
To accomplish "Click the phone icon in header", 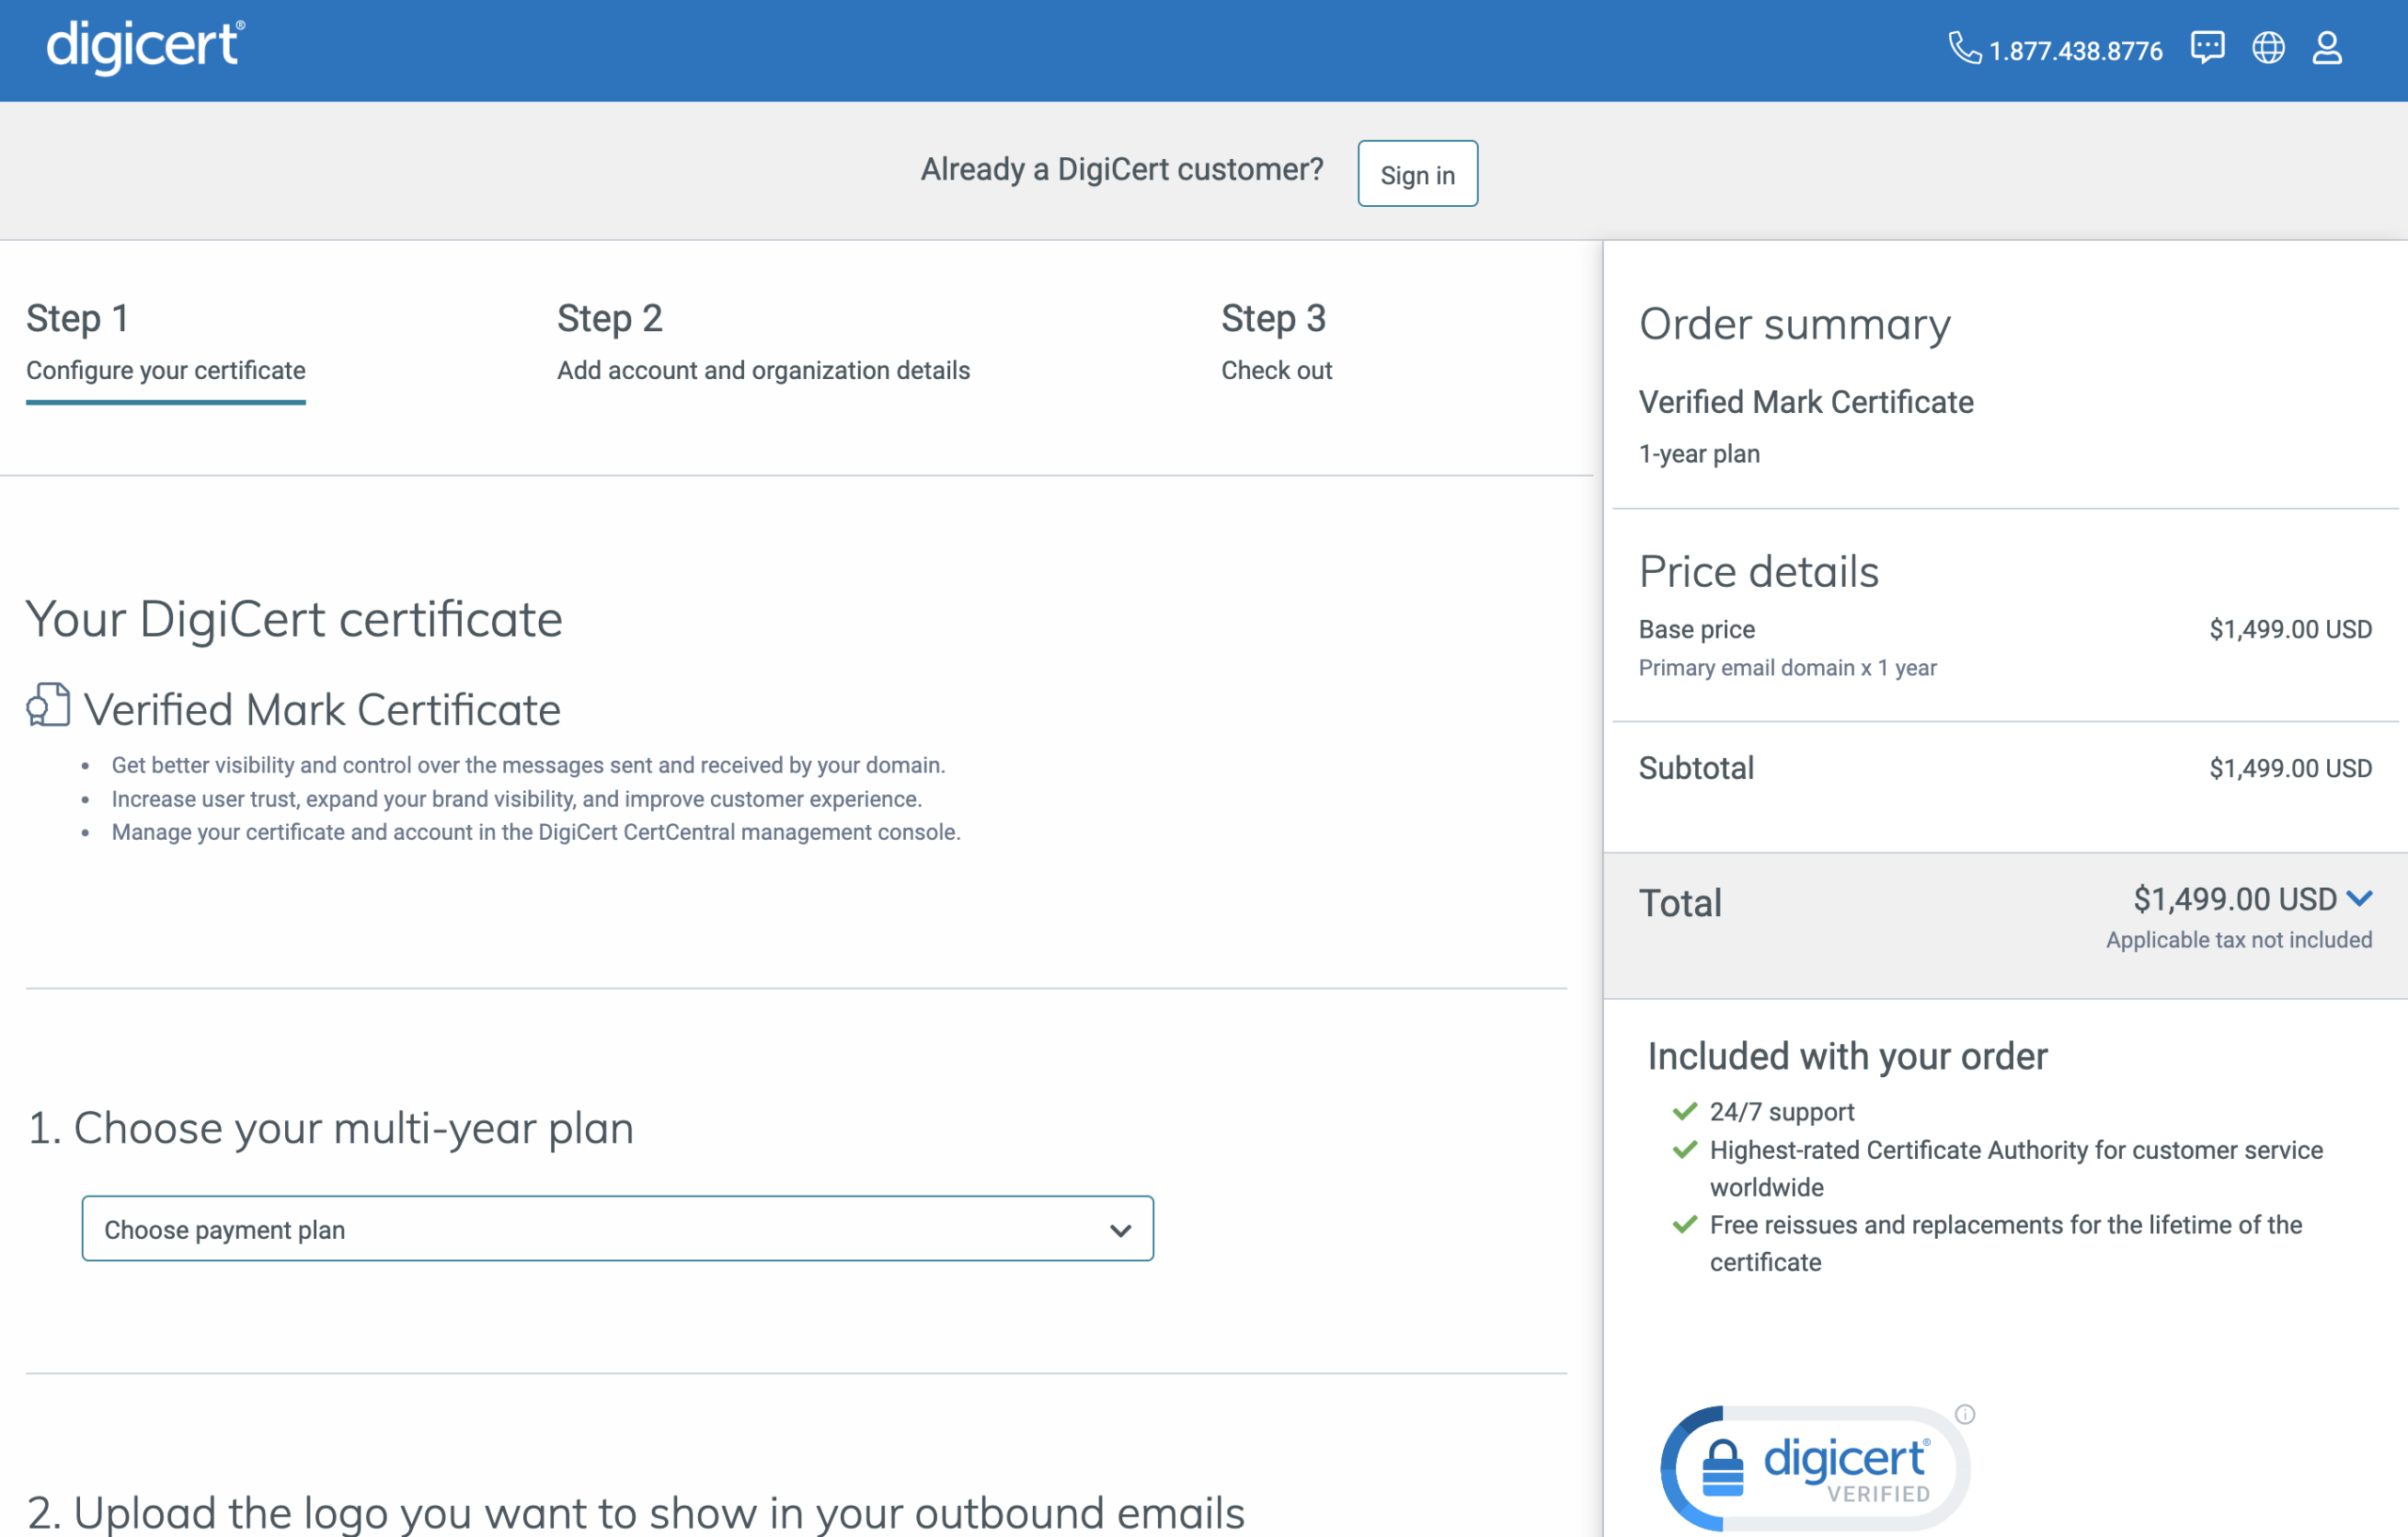I will click(1964, 48).
